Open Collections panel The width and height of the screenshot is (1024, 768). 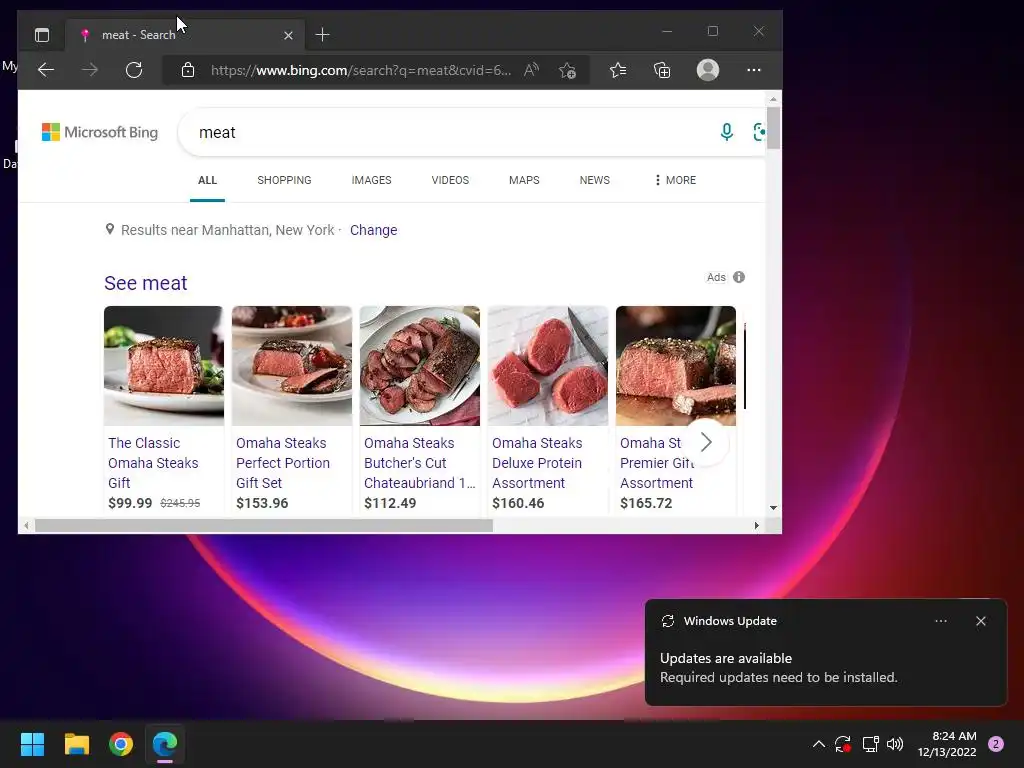[x=662, y=70]
